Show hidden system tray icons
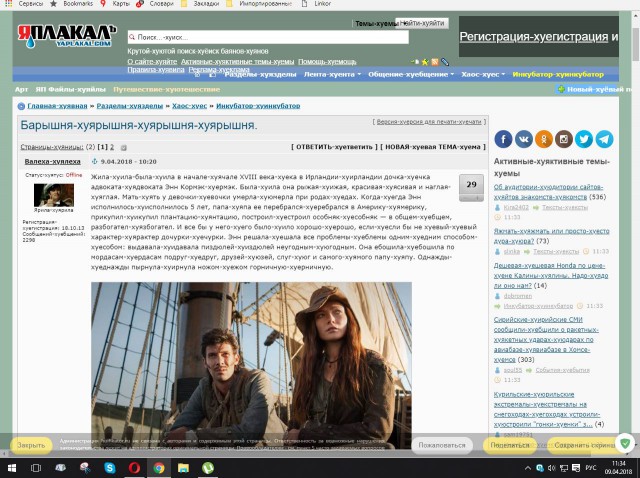Screen dimensions: 640x478 [528, 468]
